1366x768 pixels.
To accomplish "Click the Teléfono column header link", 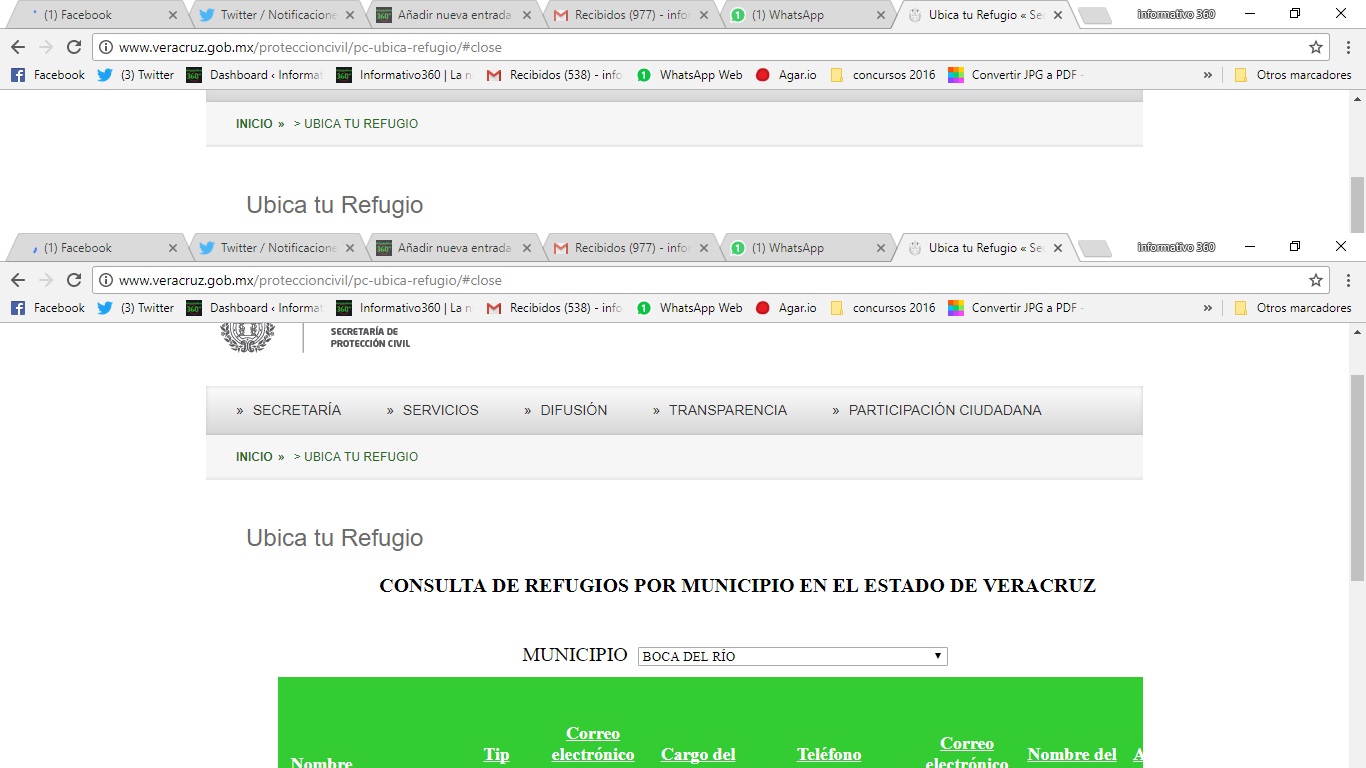I will point(829,755).
